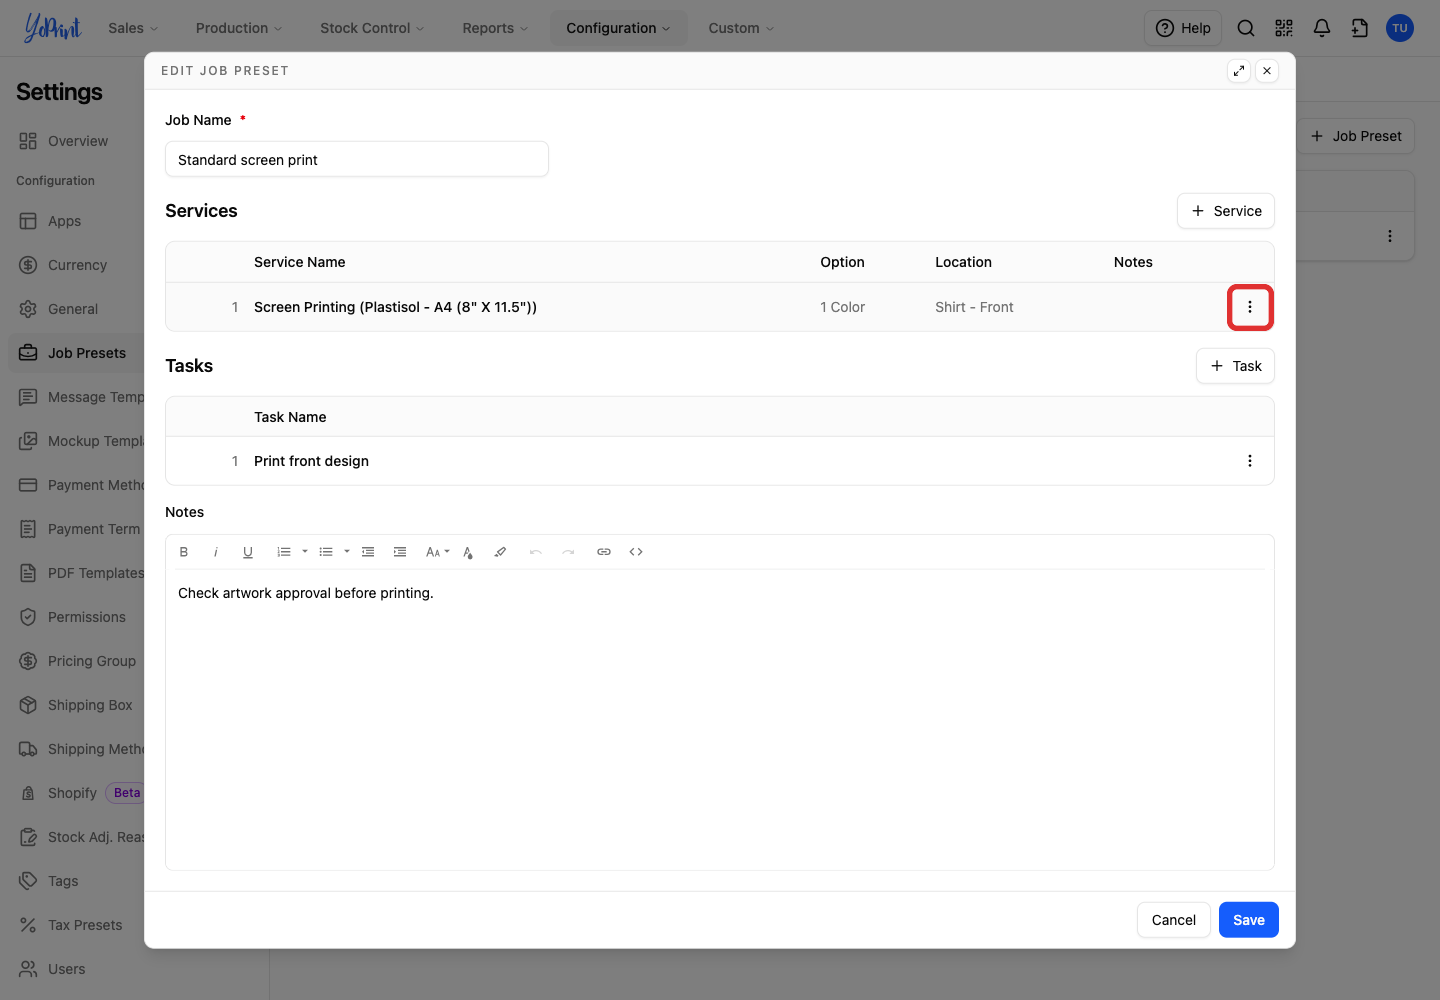The image size is (1440, 1000).
Task: Open options menu for Print front design task
Action: (1250, 461)
